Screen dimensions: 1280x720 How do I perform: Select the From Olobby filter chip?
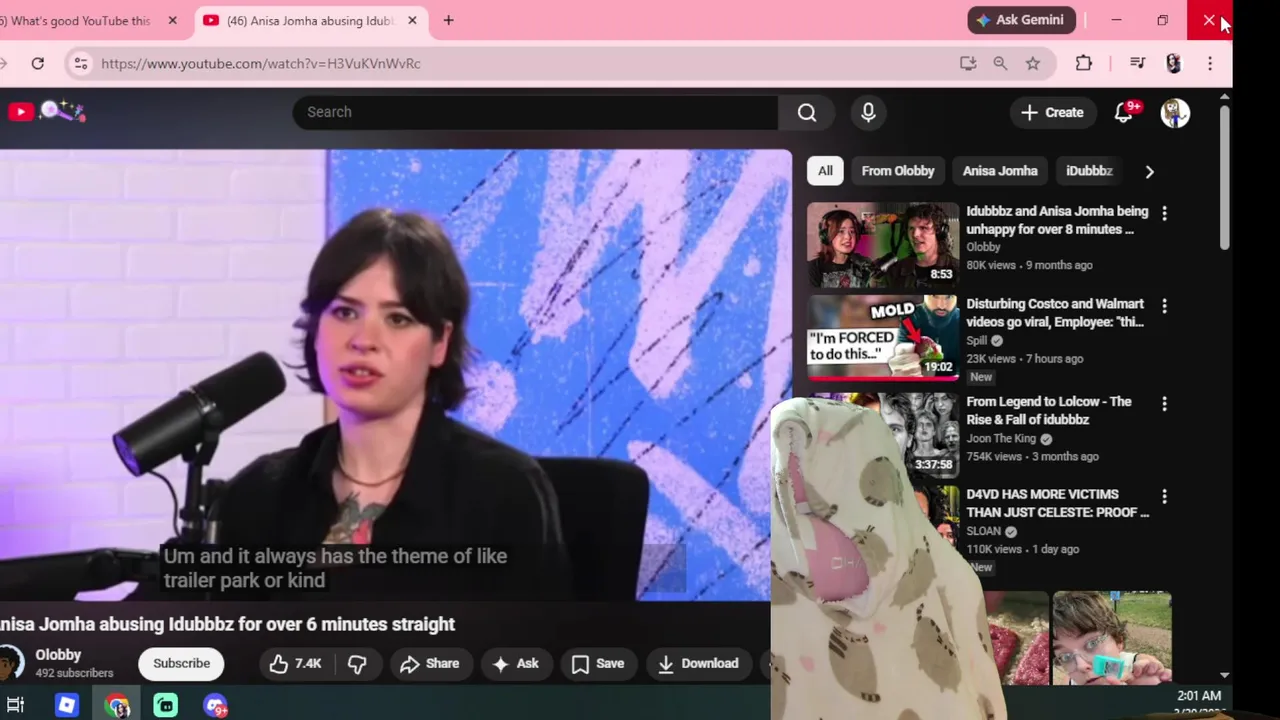898,171
